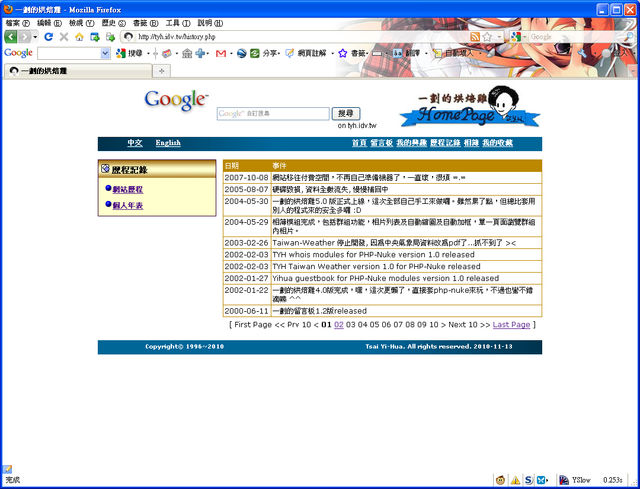Click the 搜尋 button beside Google custom search
Image resolution: width=640 pixels, height=489 pixels.
coord(345,114)
